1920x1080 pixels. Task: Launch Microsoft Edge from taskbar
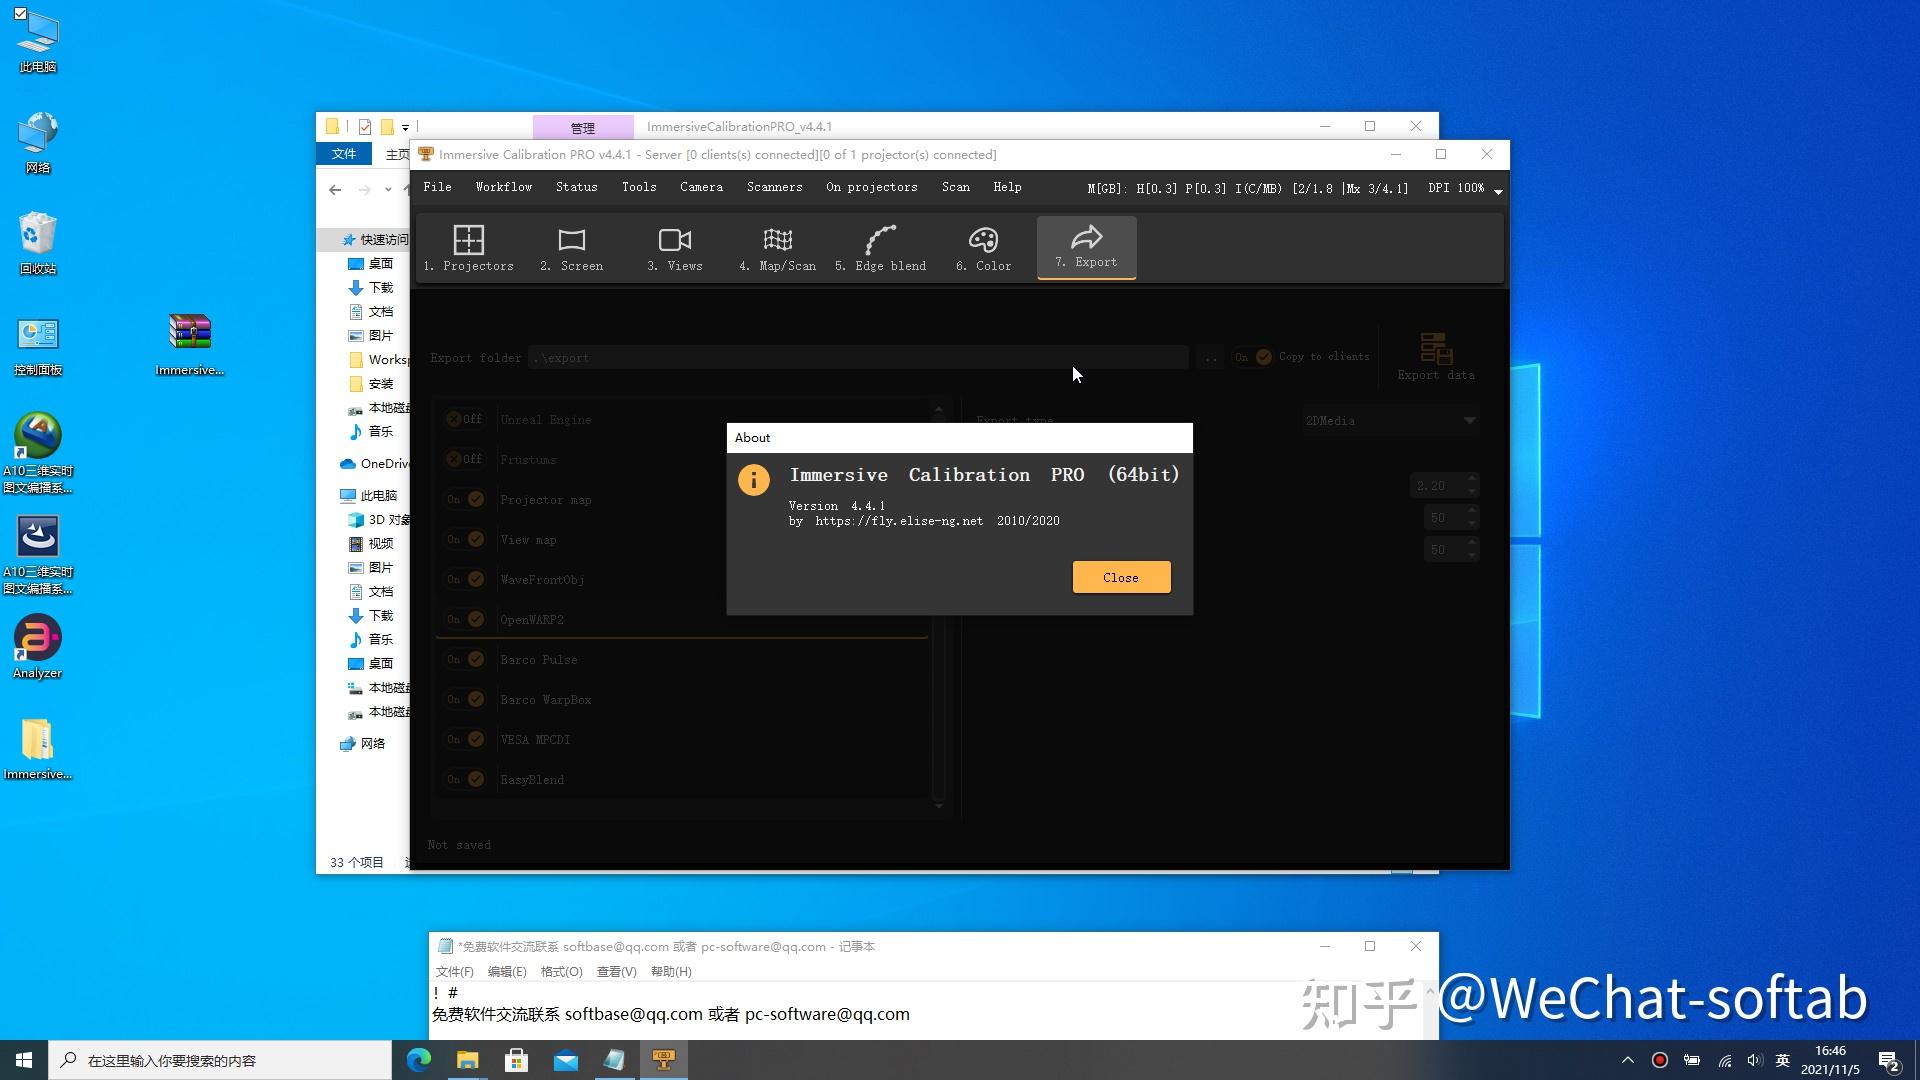[x=419, y=1060]
